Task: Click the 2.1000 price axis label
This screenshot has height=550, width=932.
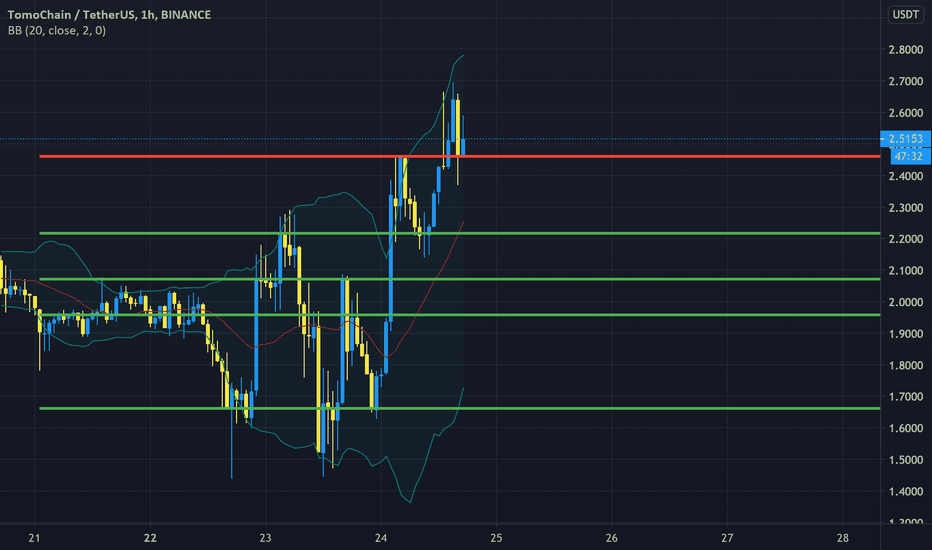Action: point(905,271)
